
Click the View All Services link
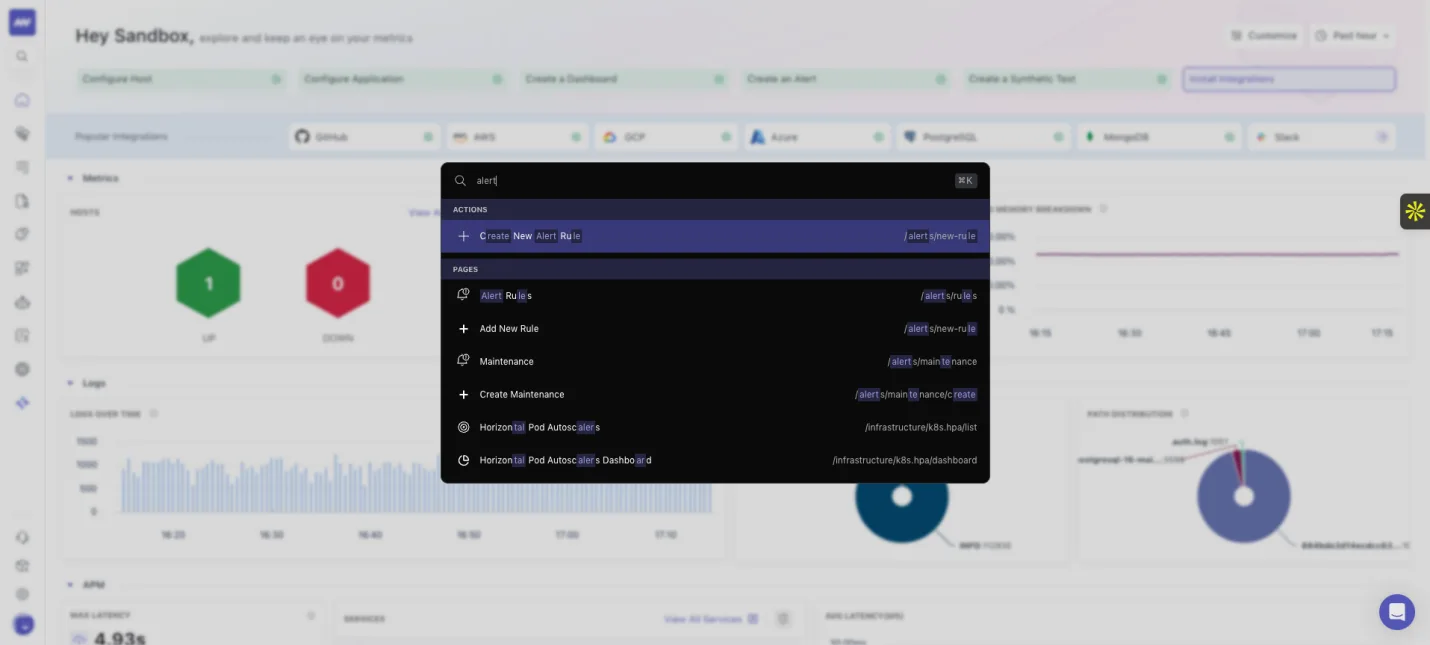tap(710, 620)
